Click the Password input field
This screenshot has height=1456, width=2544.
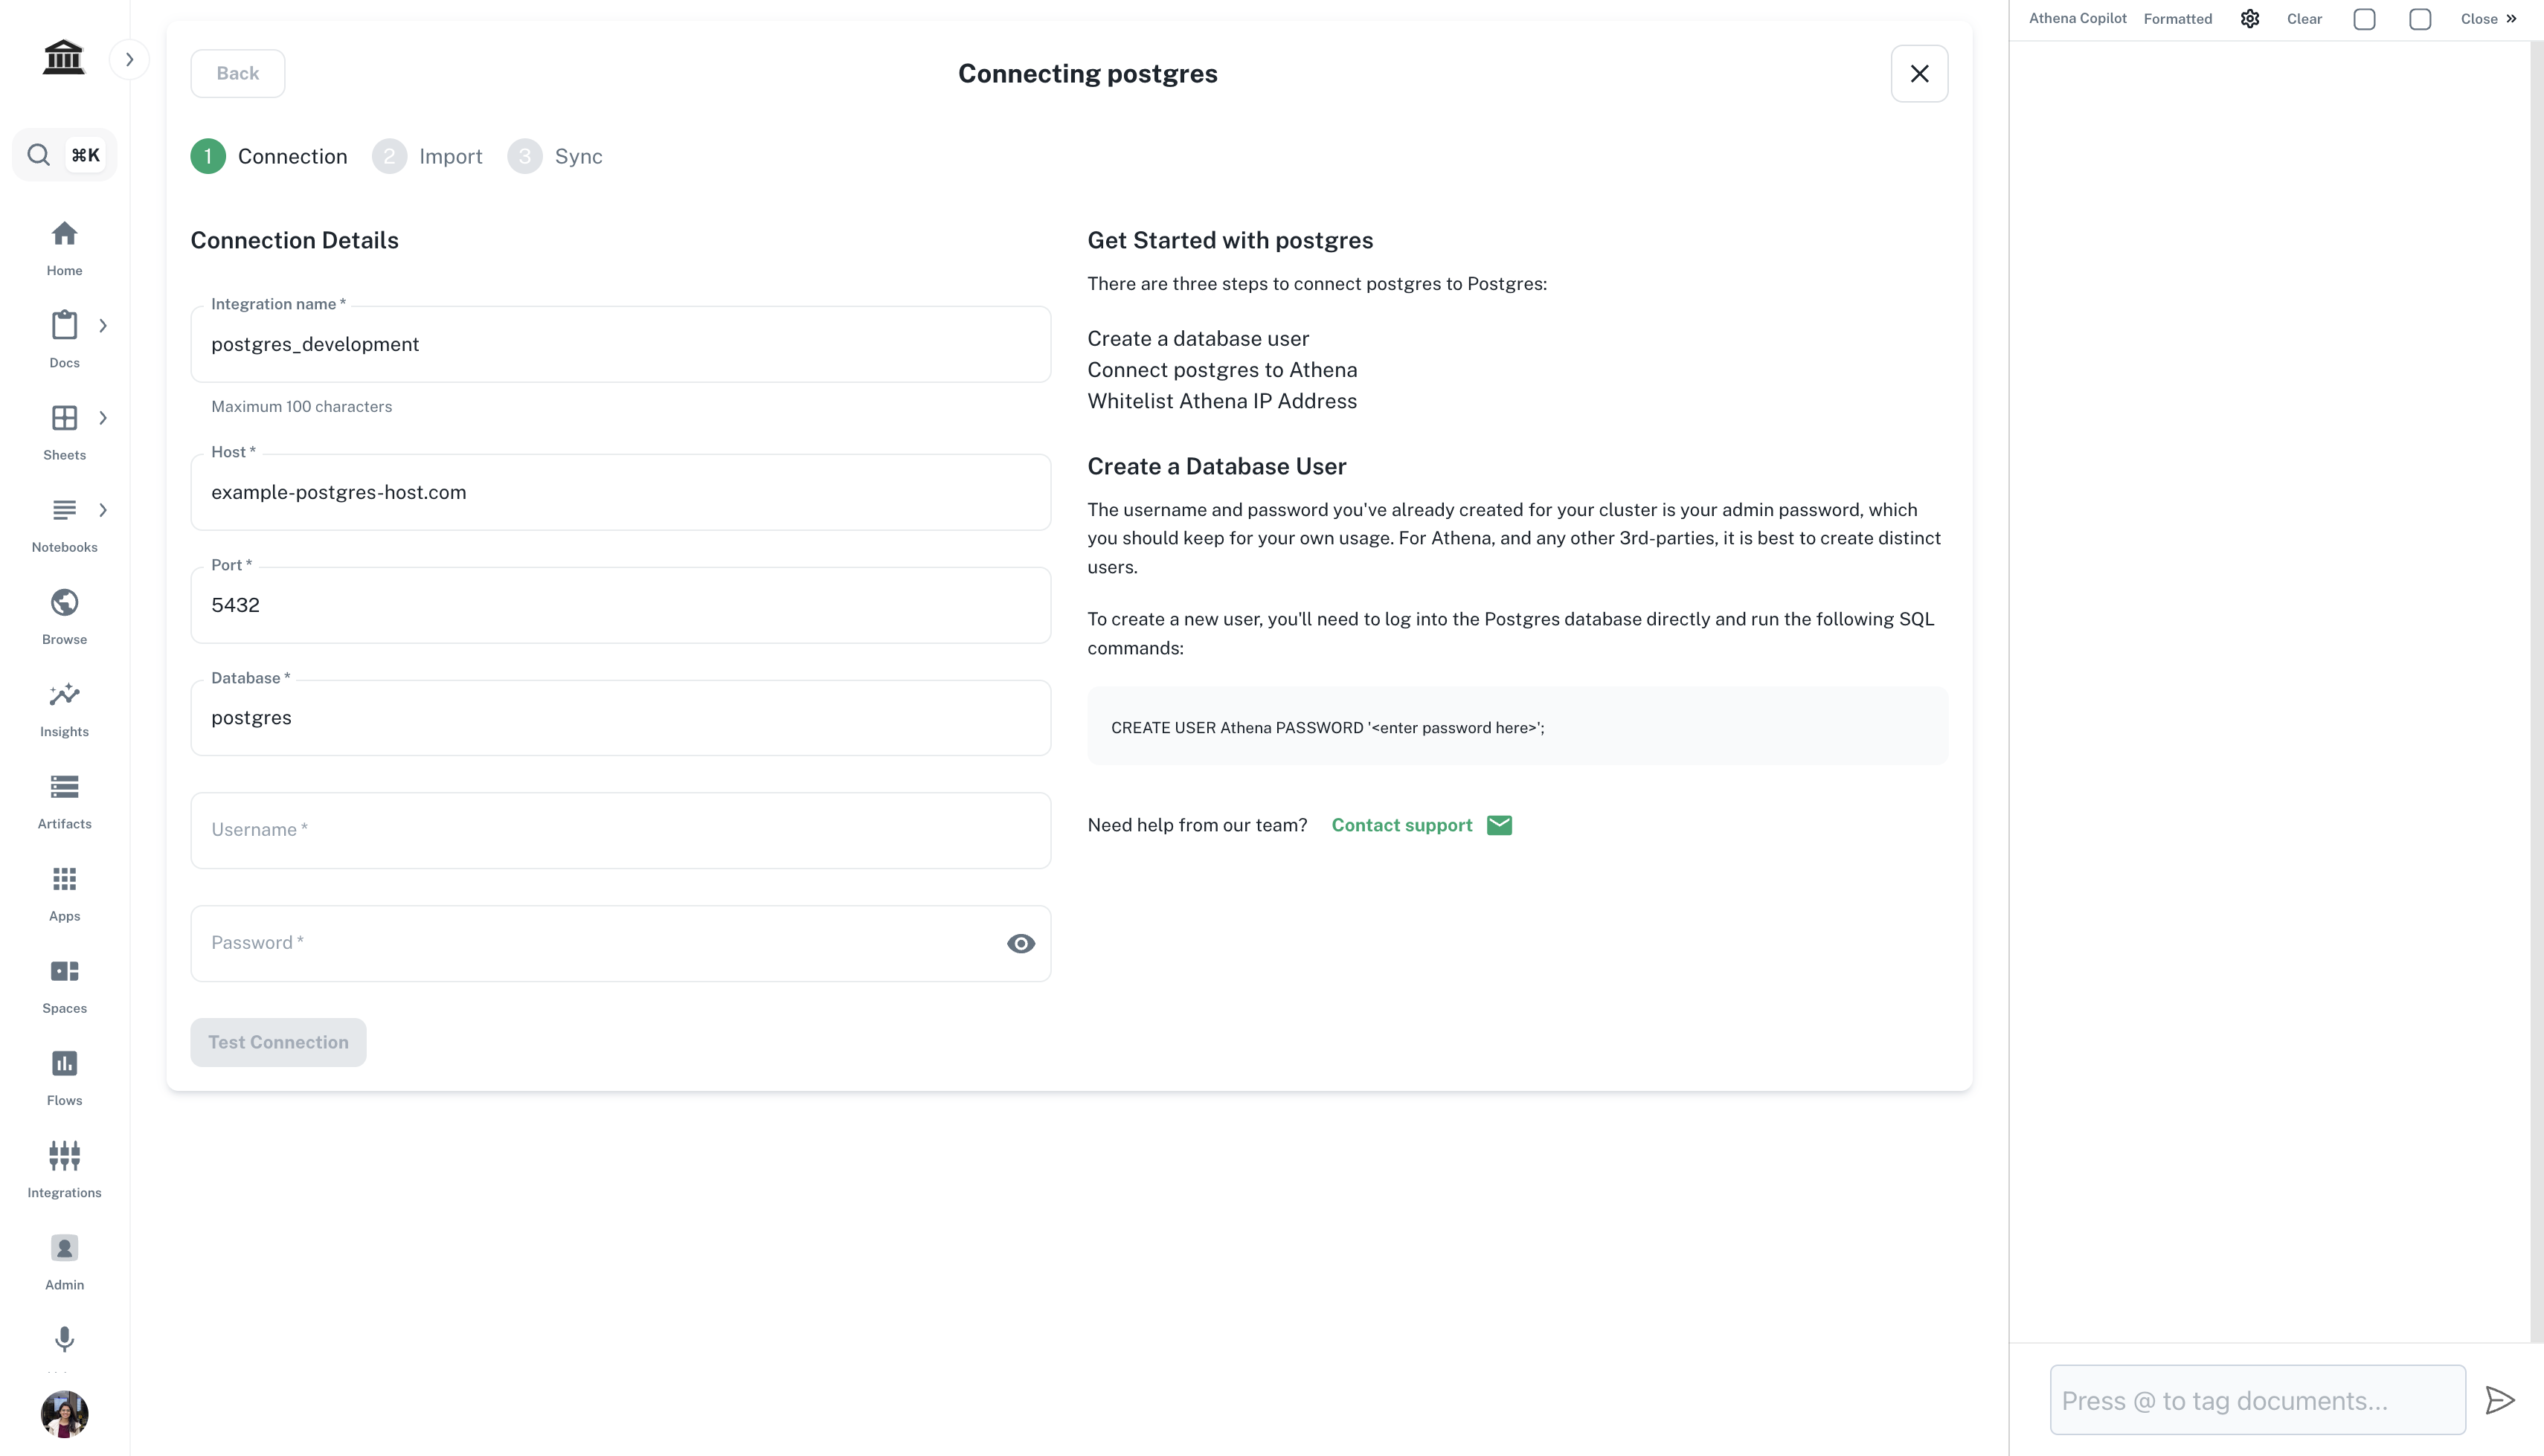point(620,943)
